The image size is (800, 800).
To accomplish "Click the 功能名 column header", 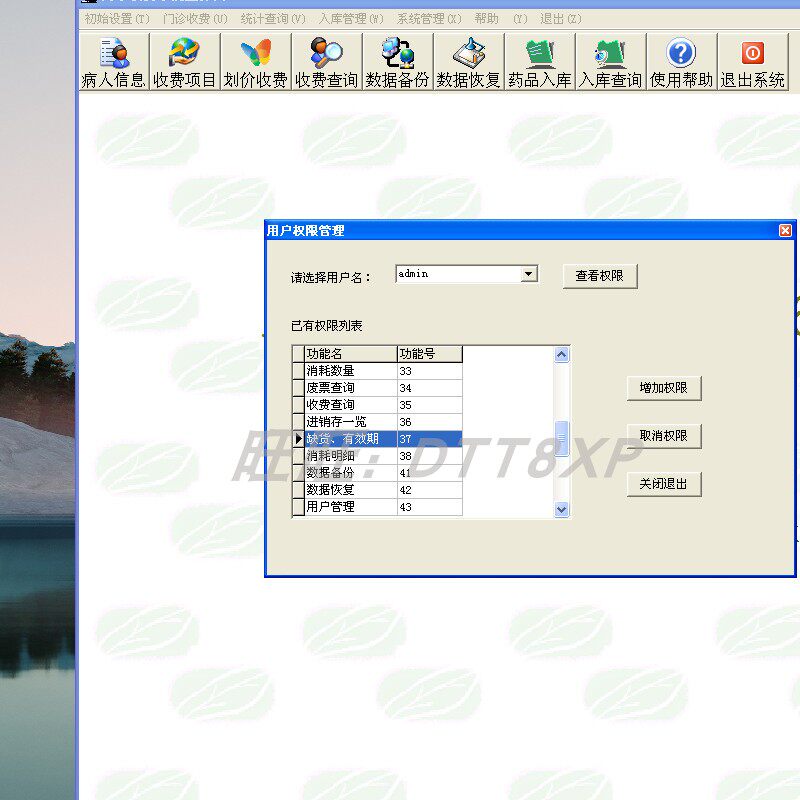I will tap(351, 354).
